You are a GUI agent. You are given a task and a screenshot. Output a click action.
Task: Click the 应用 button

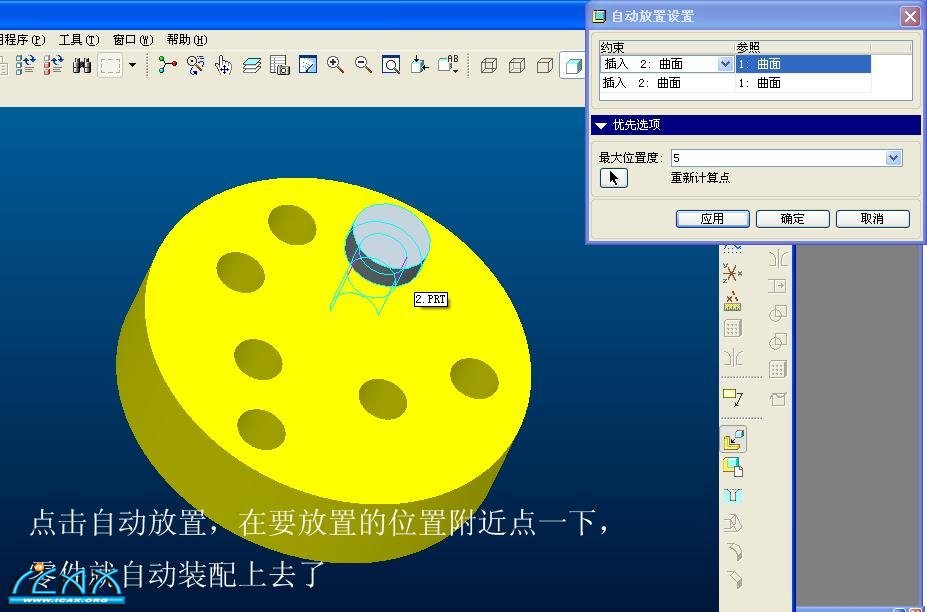pos(712,219)
